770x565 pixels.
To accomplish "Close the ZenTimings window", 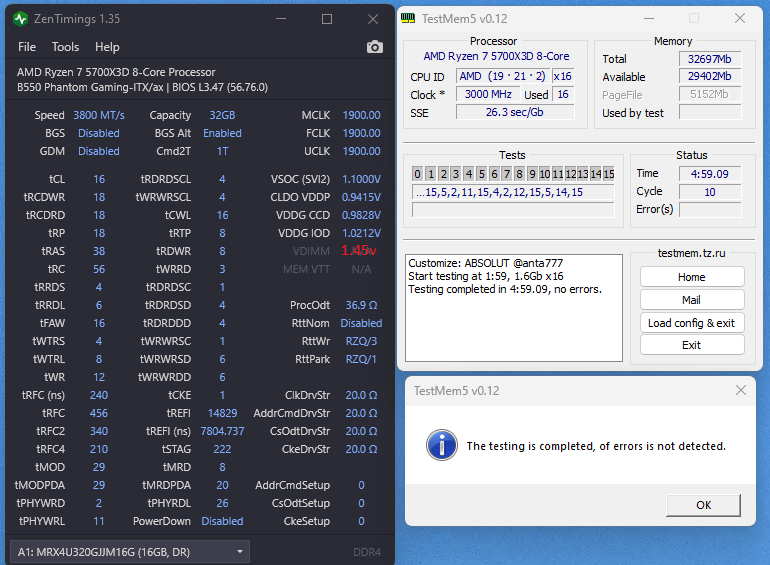I will 372,19.
